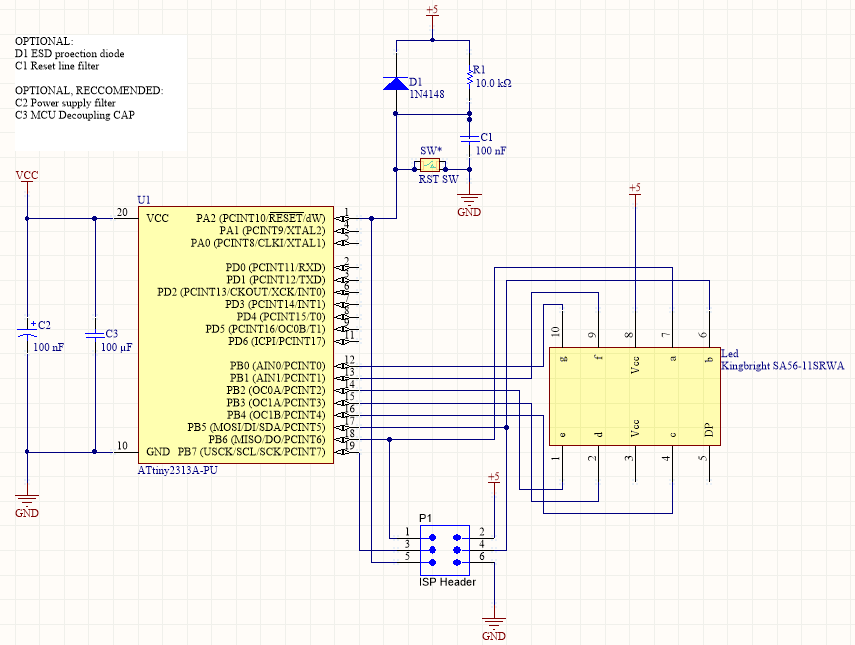The height and width of the screenshot is (645, 855).
Task: Click the ISP Header text label
Action: pyautogui.click(x=445, y=582)
